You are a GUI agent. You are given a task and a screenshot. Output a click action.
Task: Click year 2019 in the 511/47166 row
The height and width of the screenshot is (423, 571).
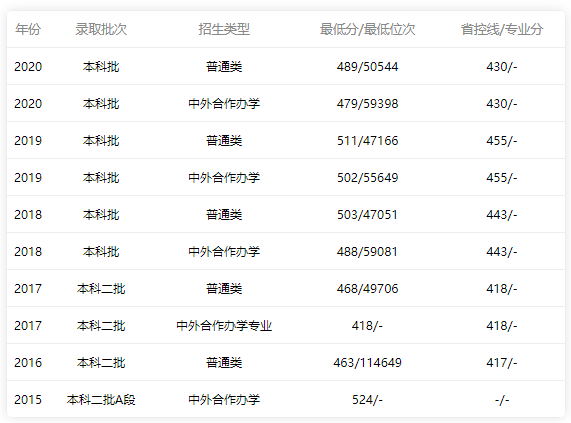coord(28,141)
